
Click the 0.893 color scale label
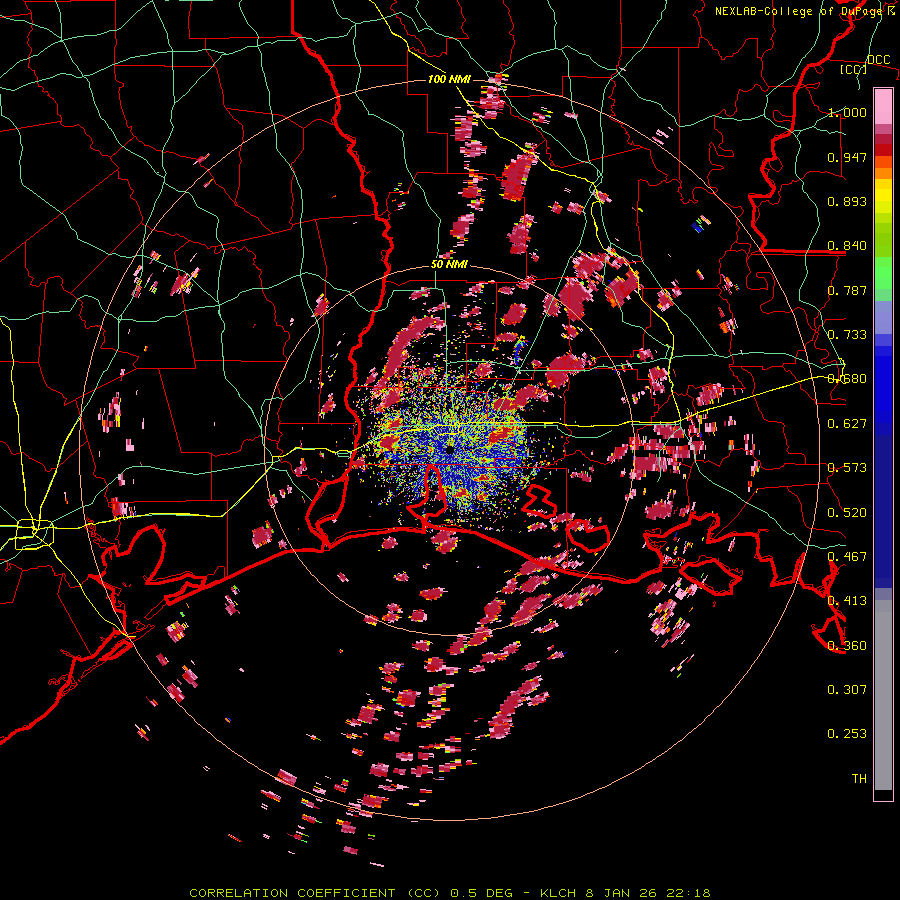(x=847, y=201)
